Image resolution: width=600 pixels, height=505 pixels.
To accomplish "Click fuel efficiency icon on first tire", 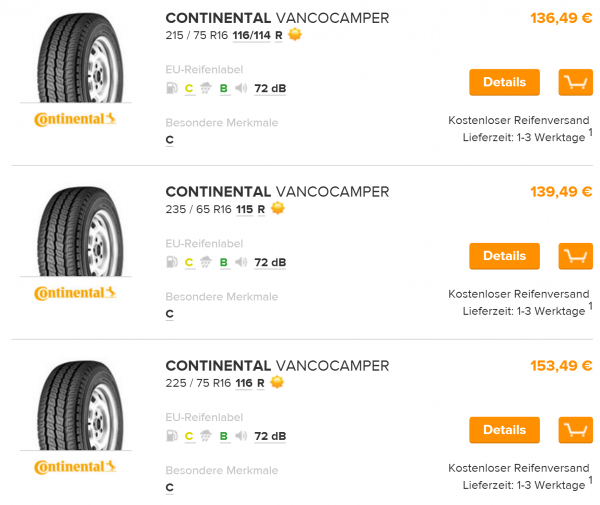I will tap(172, 88).
